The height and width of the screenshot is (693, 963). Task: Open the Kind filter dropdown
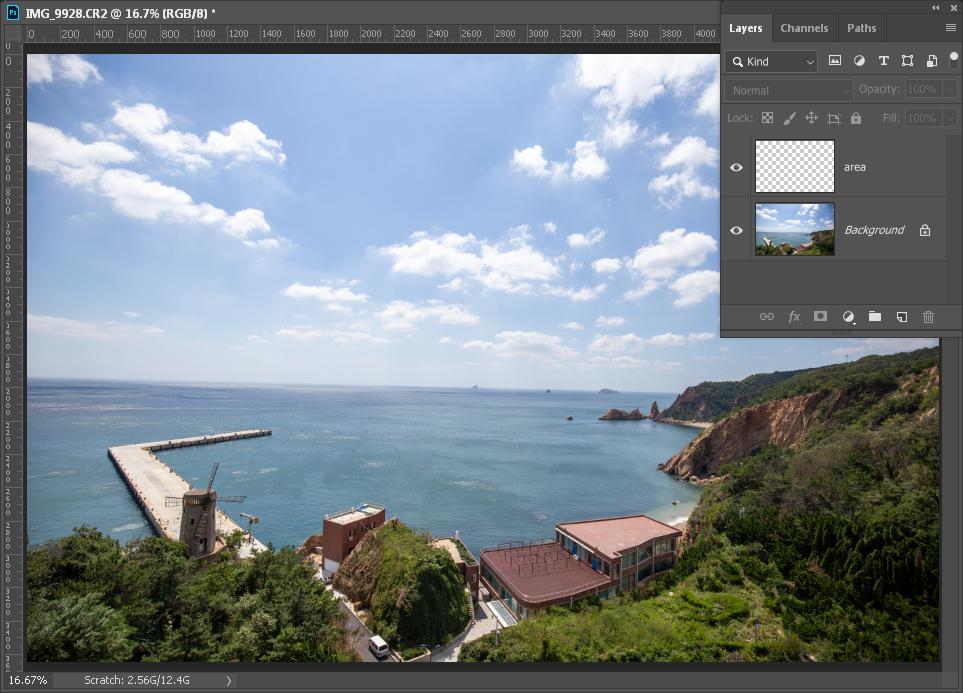(771, 62)
